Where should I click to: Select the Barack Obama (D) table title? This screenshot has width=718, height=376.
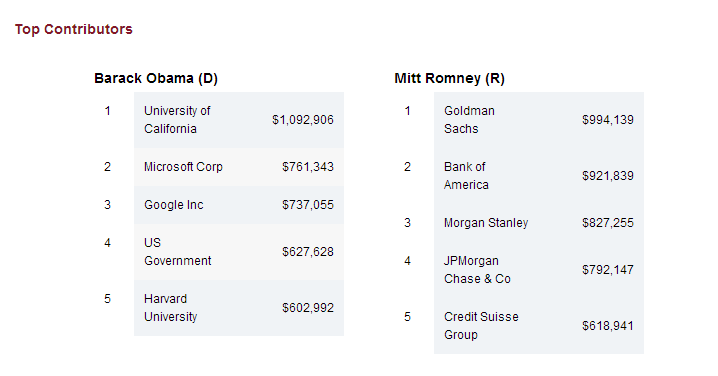coord(156,78)
